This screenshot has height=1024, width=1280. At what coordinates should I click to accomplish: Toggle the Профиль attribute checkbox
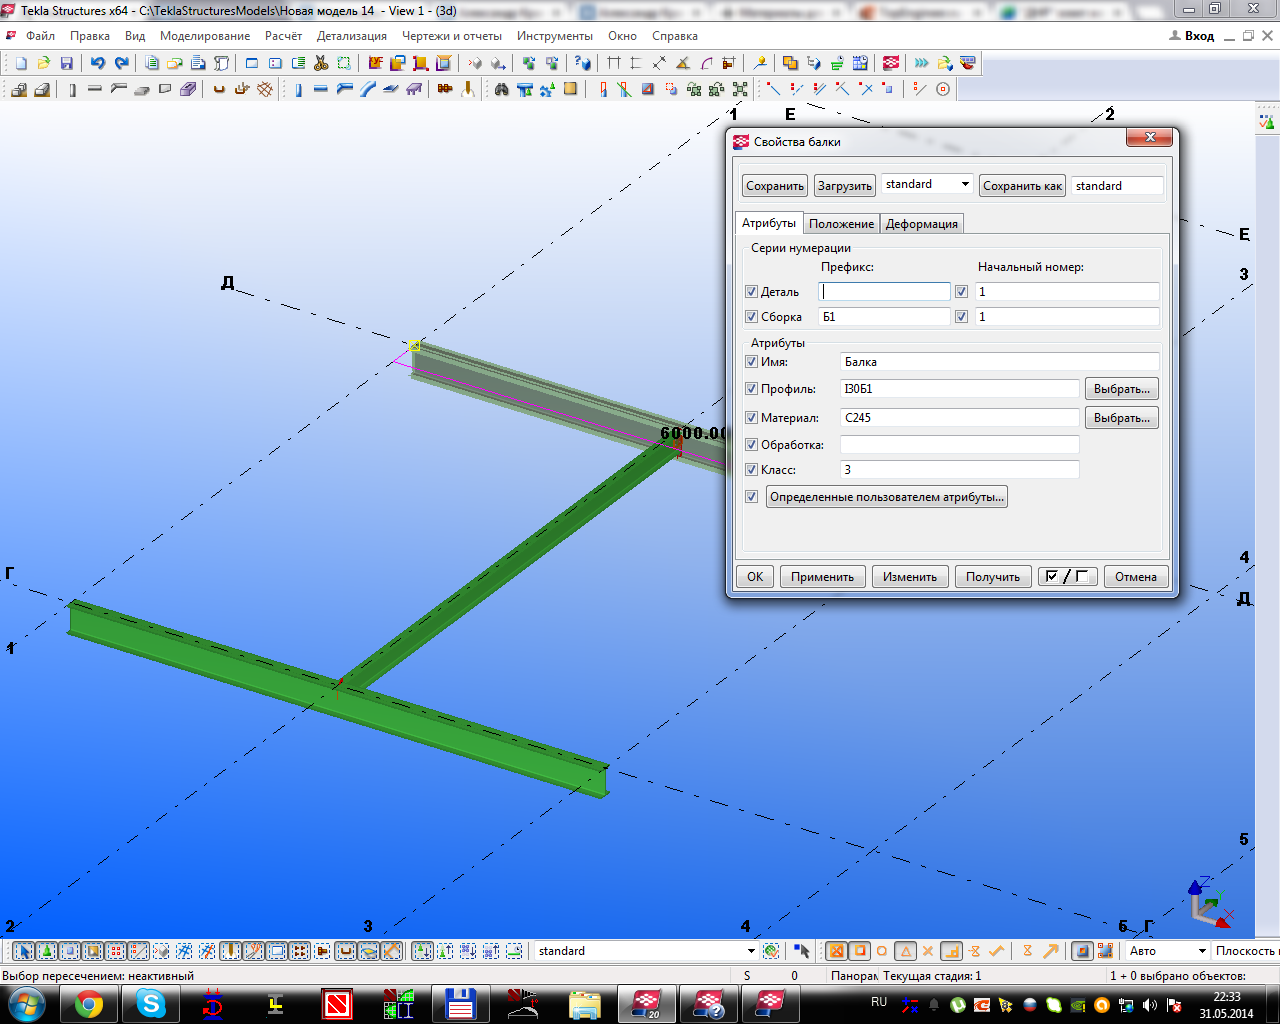(752, 389)
